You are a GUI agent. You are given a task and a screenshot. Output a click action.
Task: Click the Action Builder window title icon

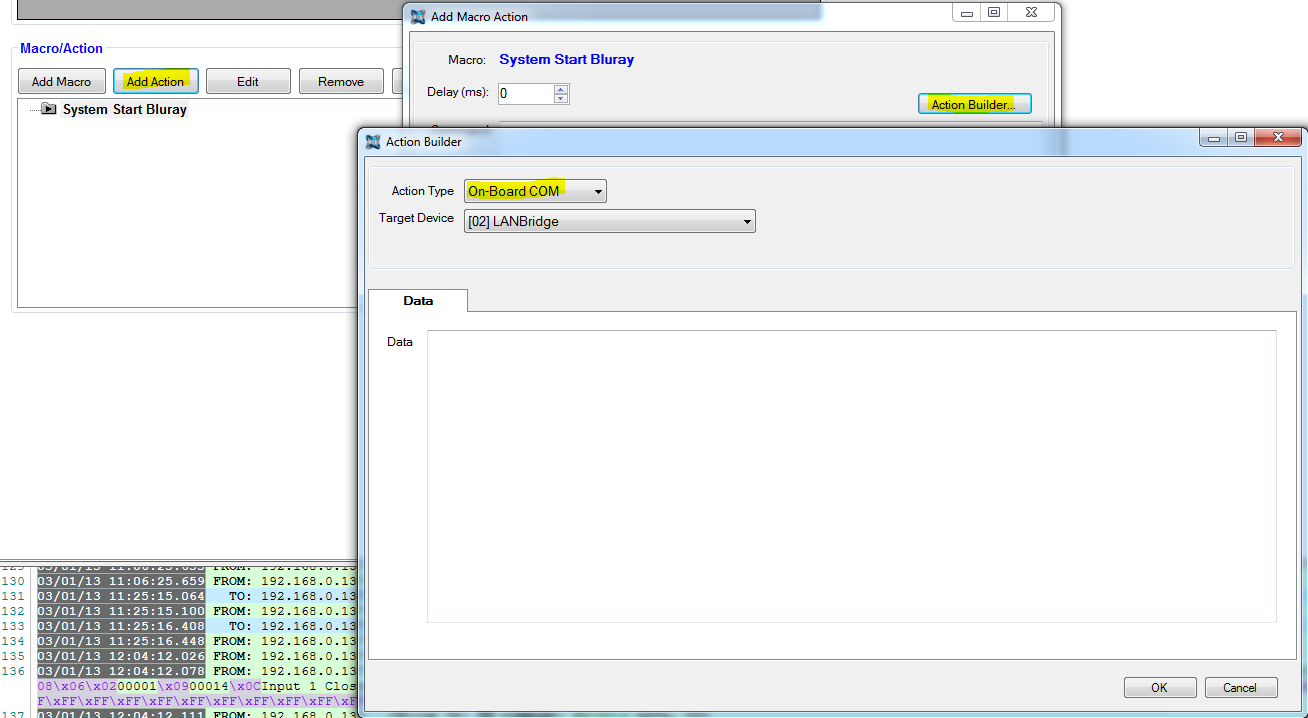373,142
